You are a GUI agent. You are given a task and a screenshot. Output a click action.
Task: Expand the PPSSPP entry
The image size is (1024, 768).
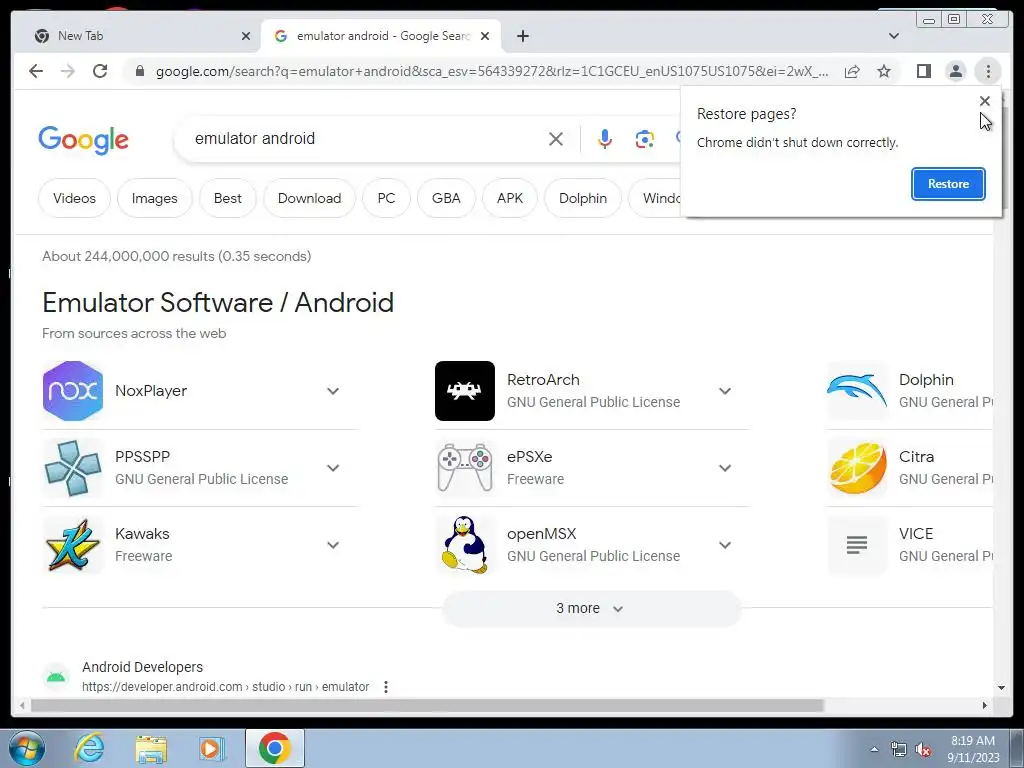(333, 468)
